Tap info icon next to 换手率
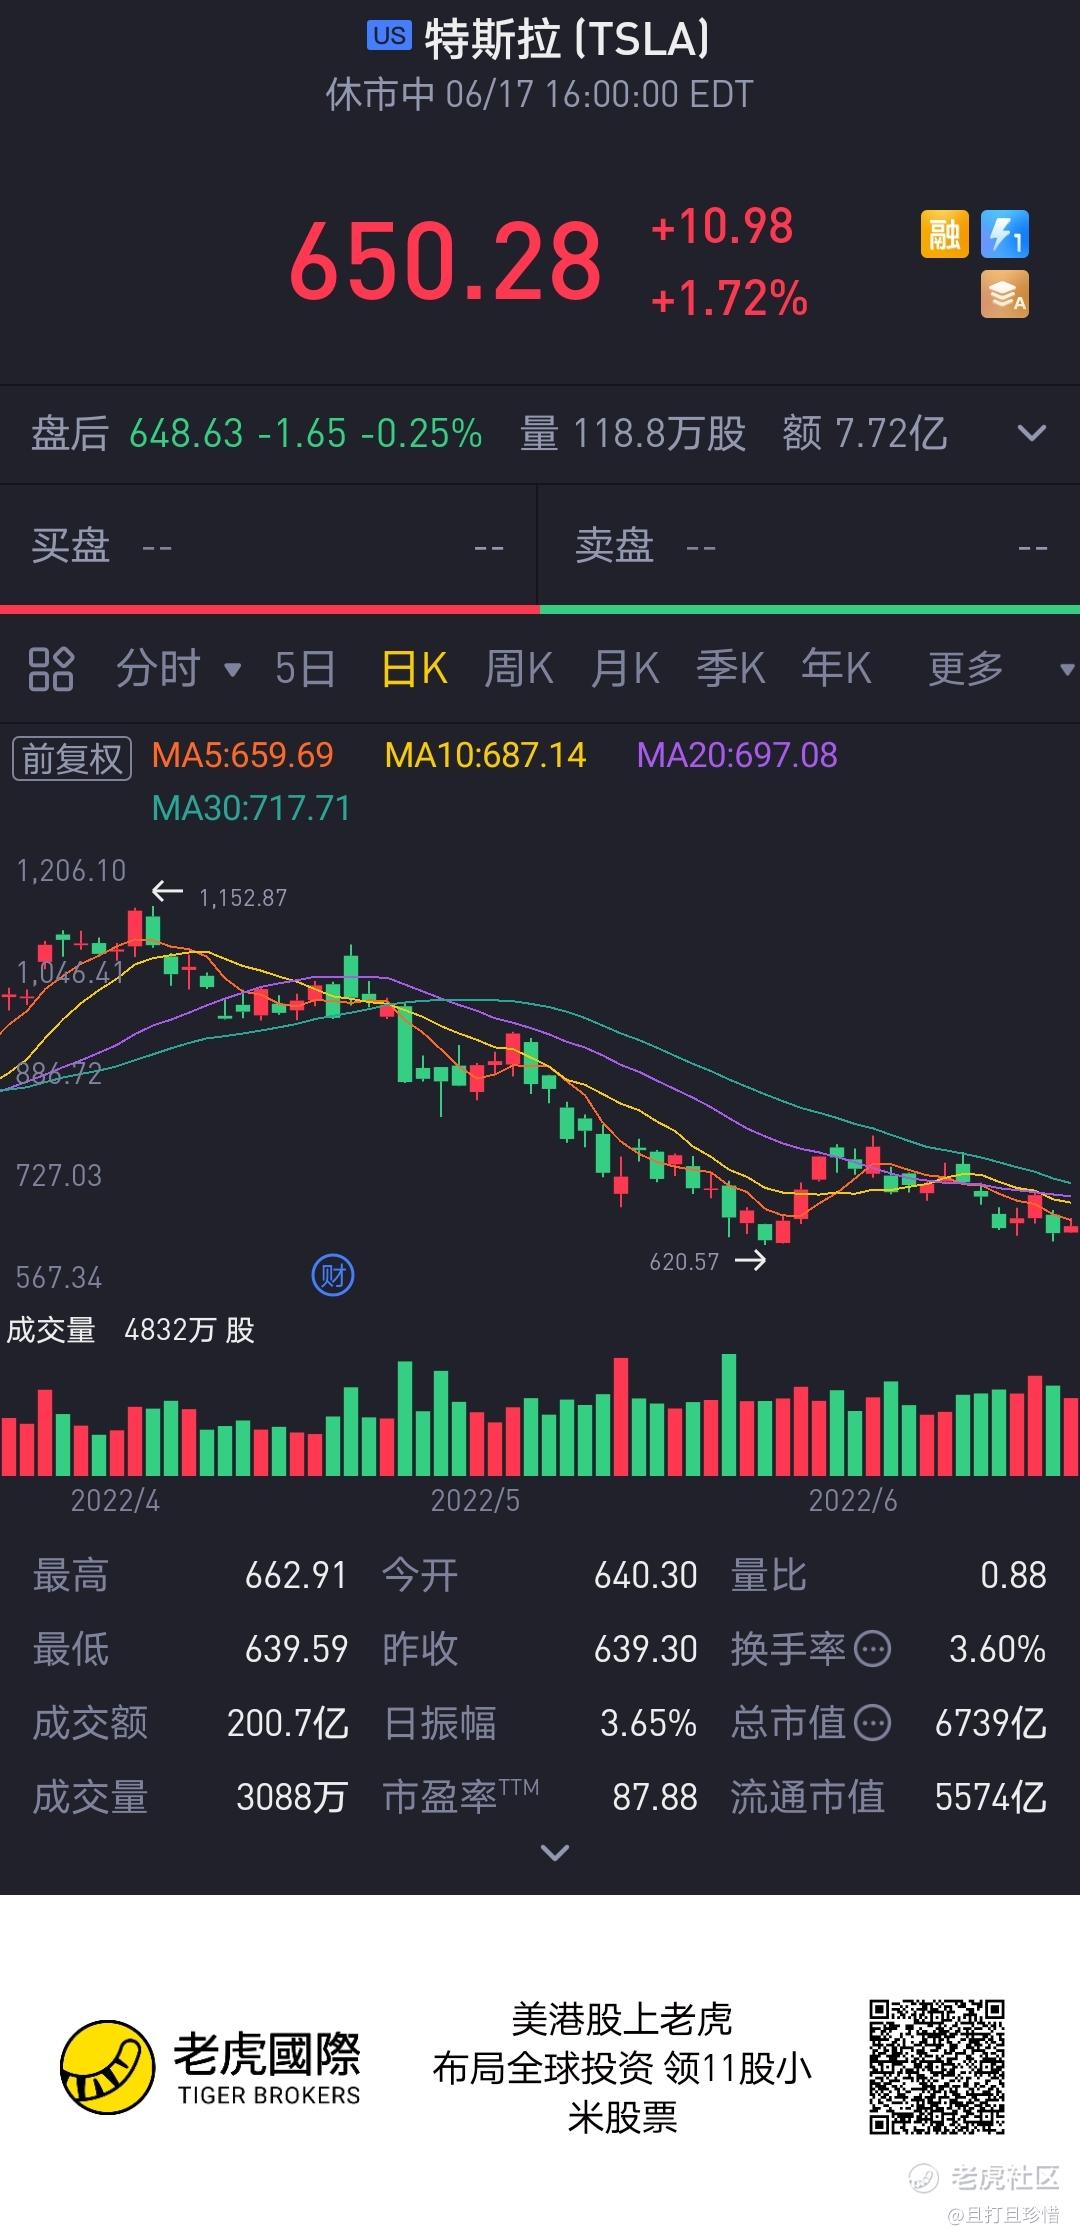The image size is (1080, 2240). coord(873,1649)
